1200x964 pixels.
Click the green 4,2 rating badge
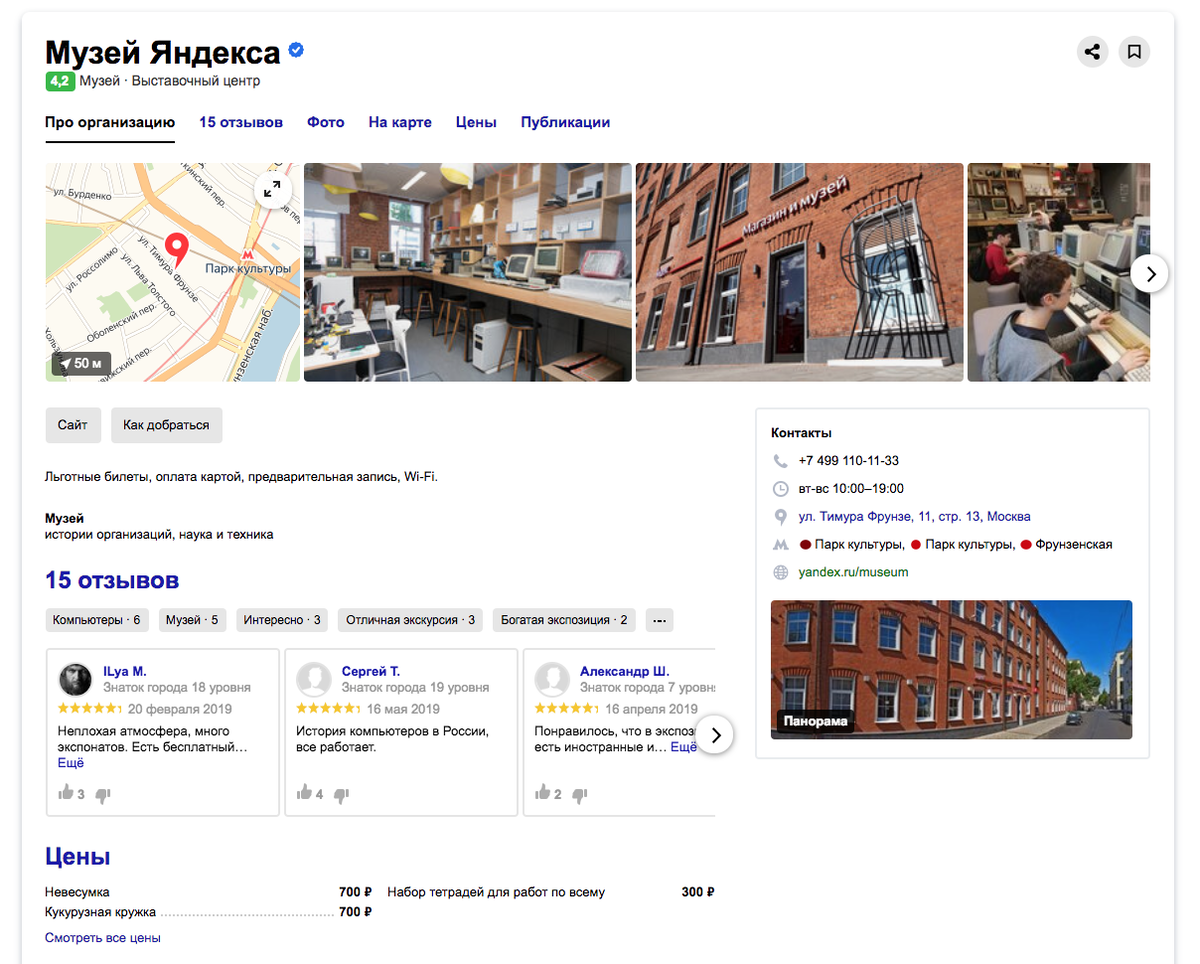pyautogui.click(x=60, y=81)
